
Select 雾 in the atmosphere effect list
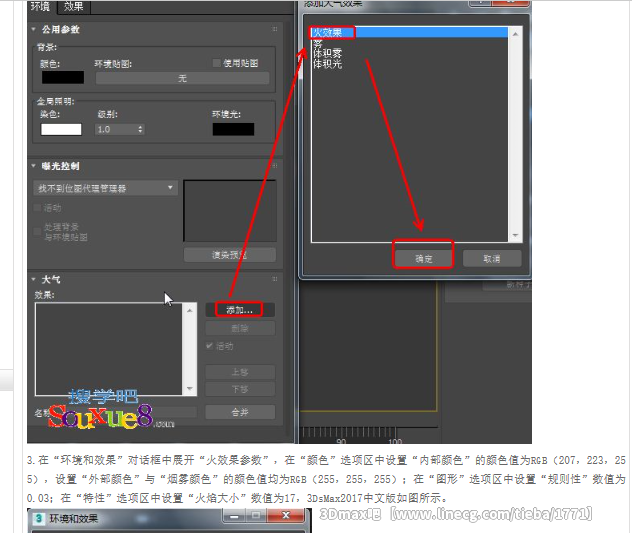tap(318, 43)
